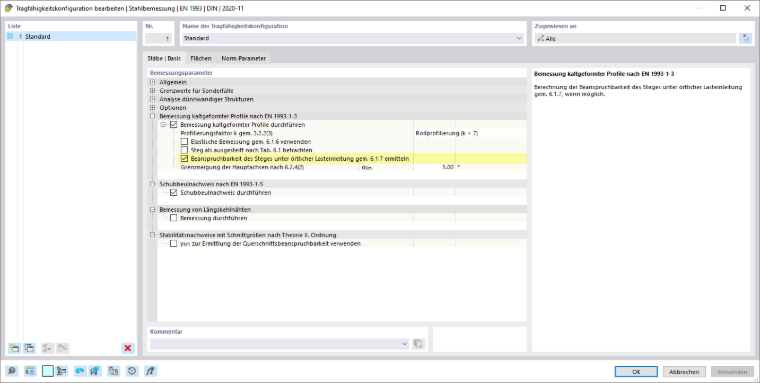Load settings via the blue cloud-arrow icon
760x383 pixels.
click(79, 371)
